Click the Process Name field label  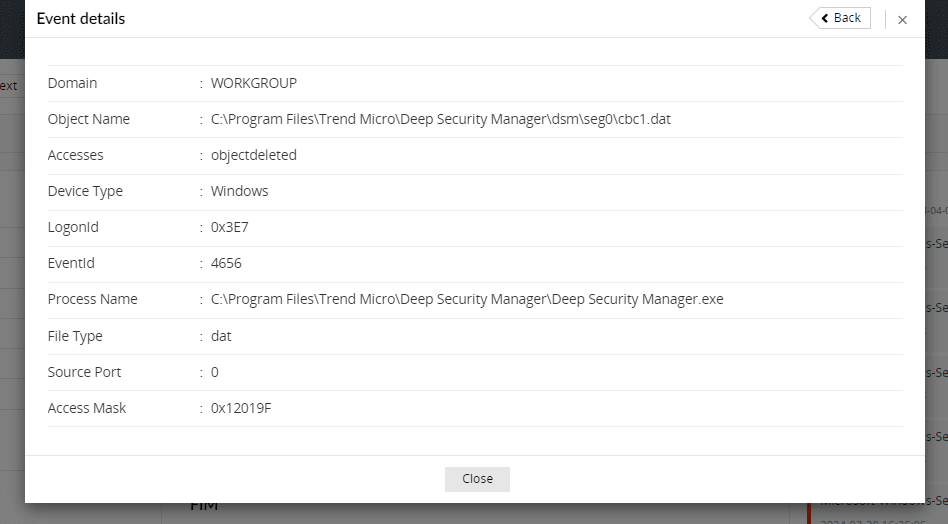93,299
